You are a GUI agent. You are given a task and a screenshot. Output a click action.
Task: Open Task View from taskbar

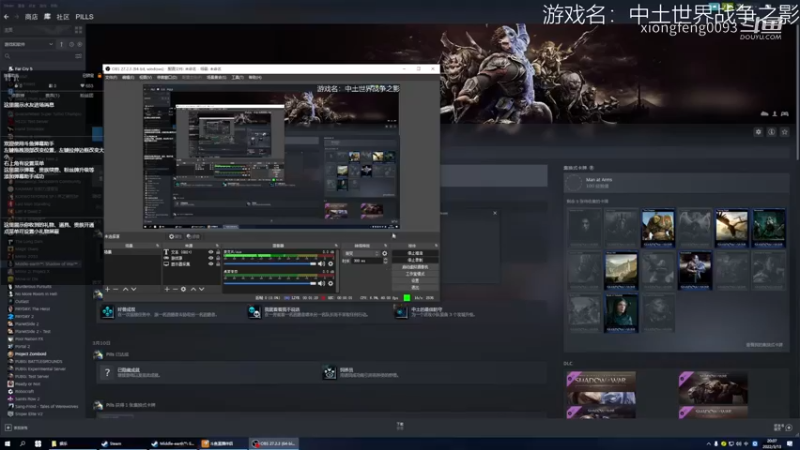(x=38, y=444)
